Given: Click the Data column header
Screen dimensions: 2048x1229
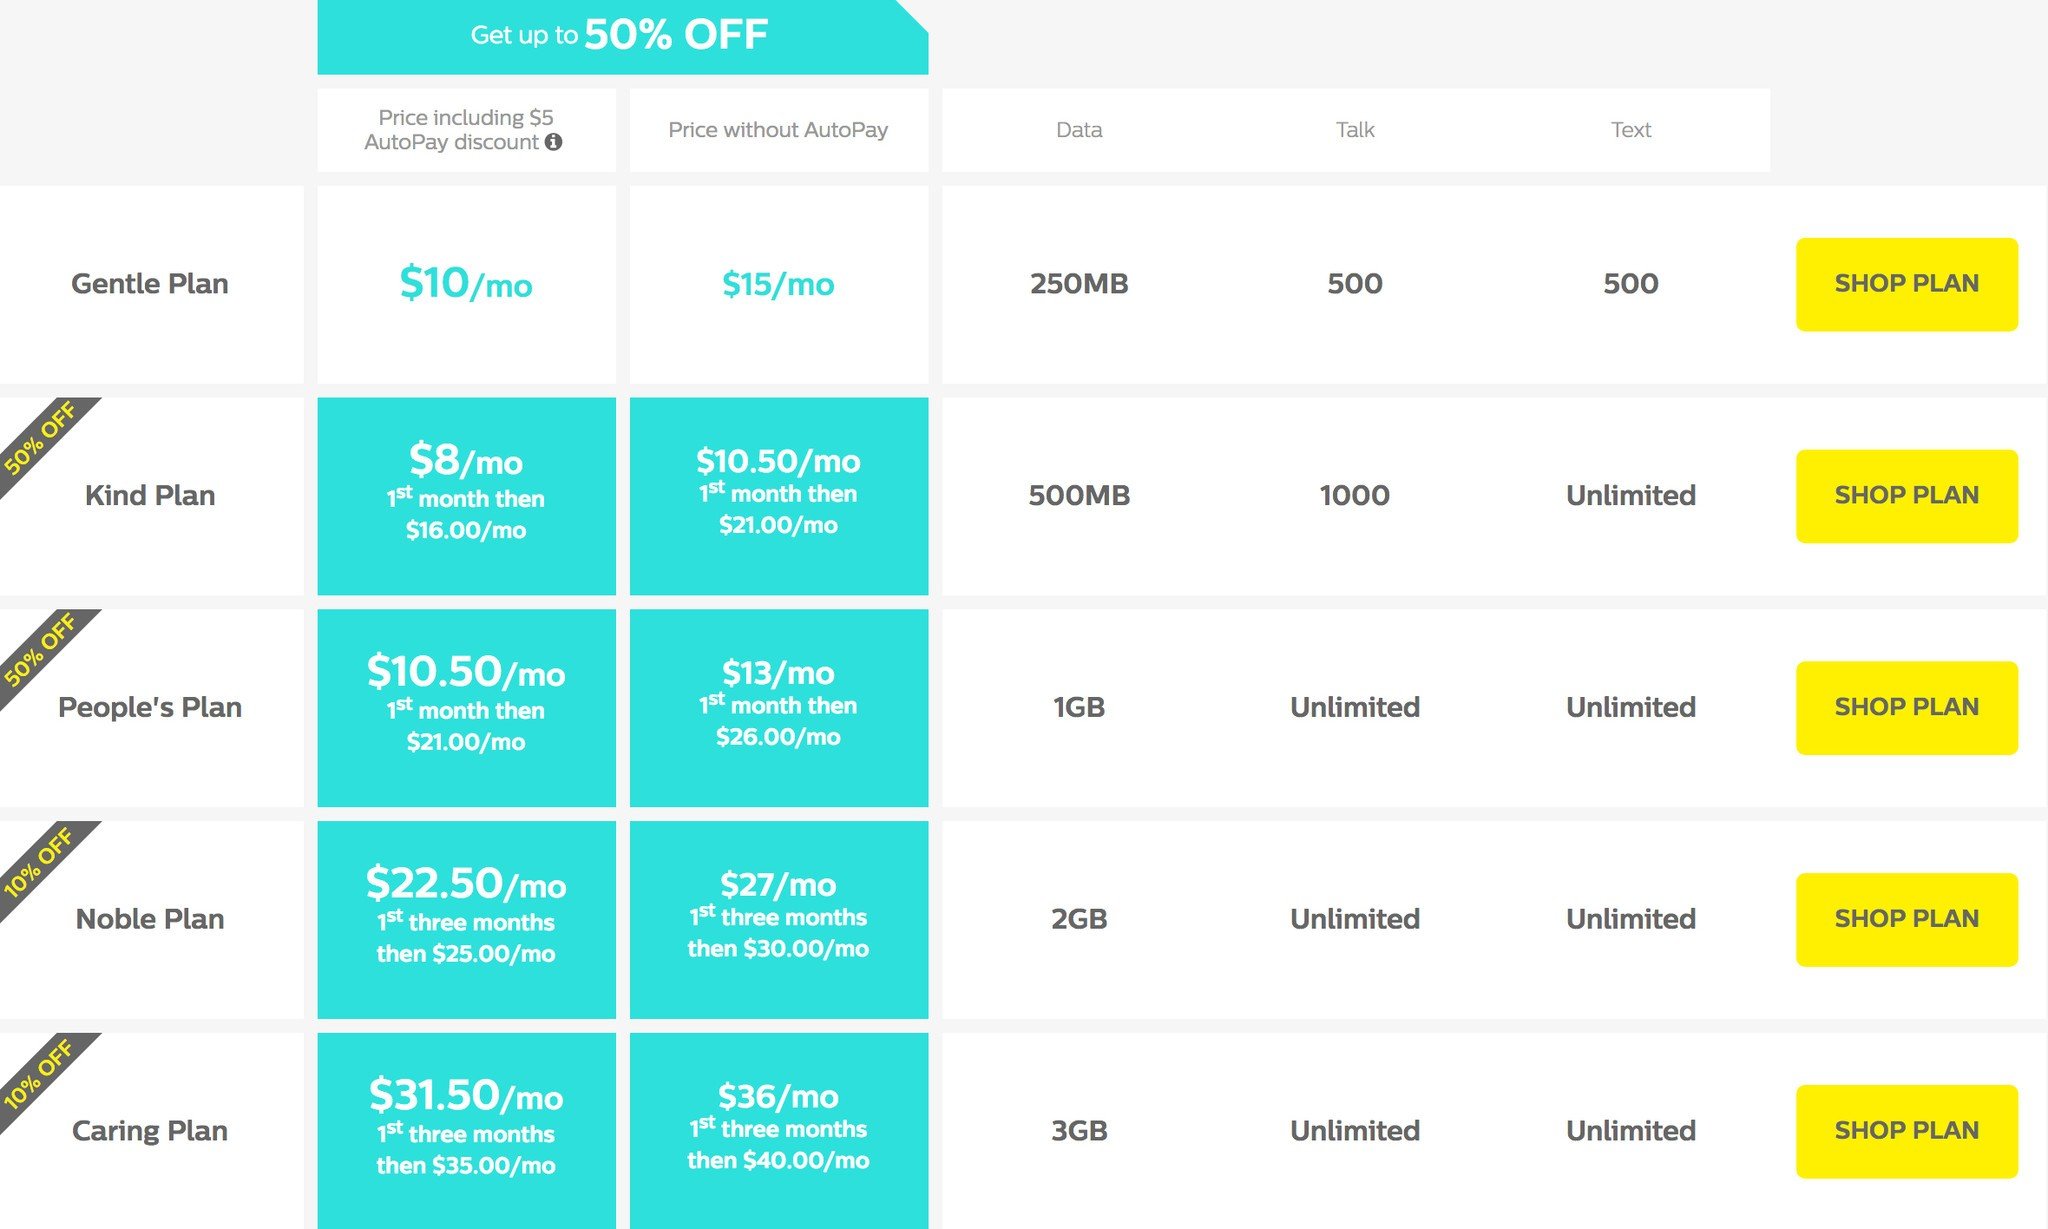Looking at the screenshot, I should click(1079, 130).
